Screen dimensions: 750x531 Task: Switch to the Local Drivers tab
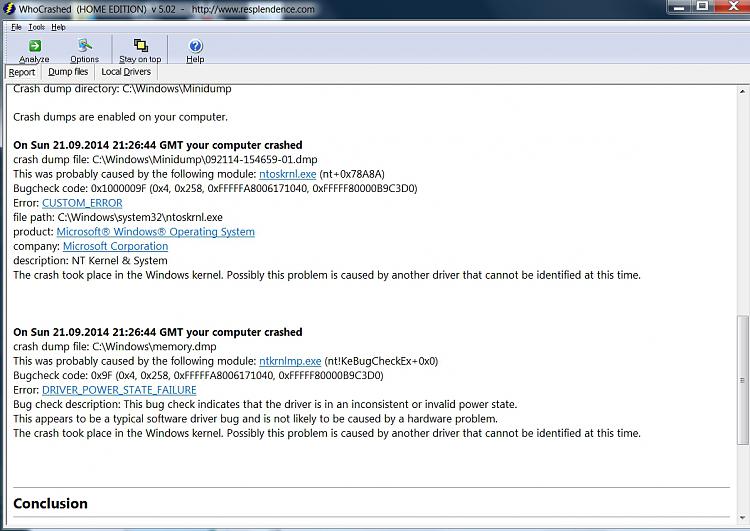[126, 72]
